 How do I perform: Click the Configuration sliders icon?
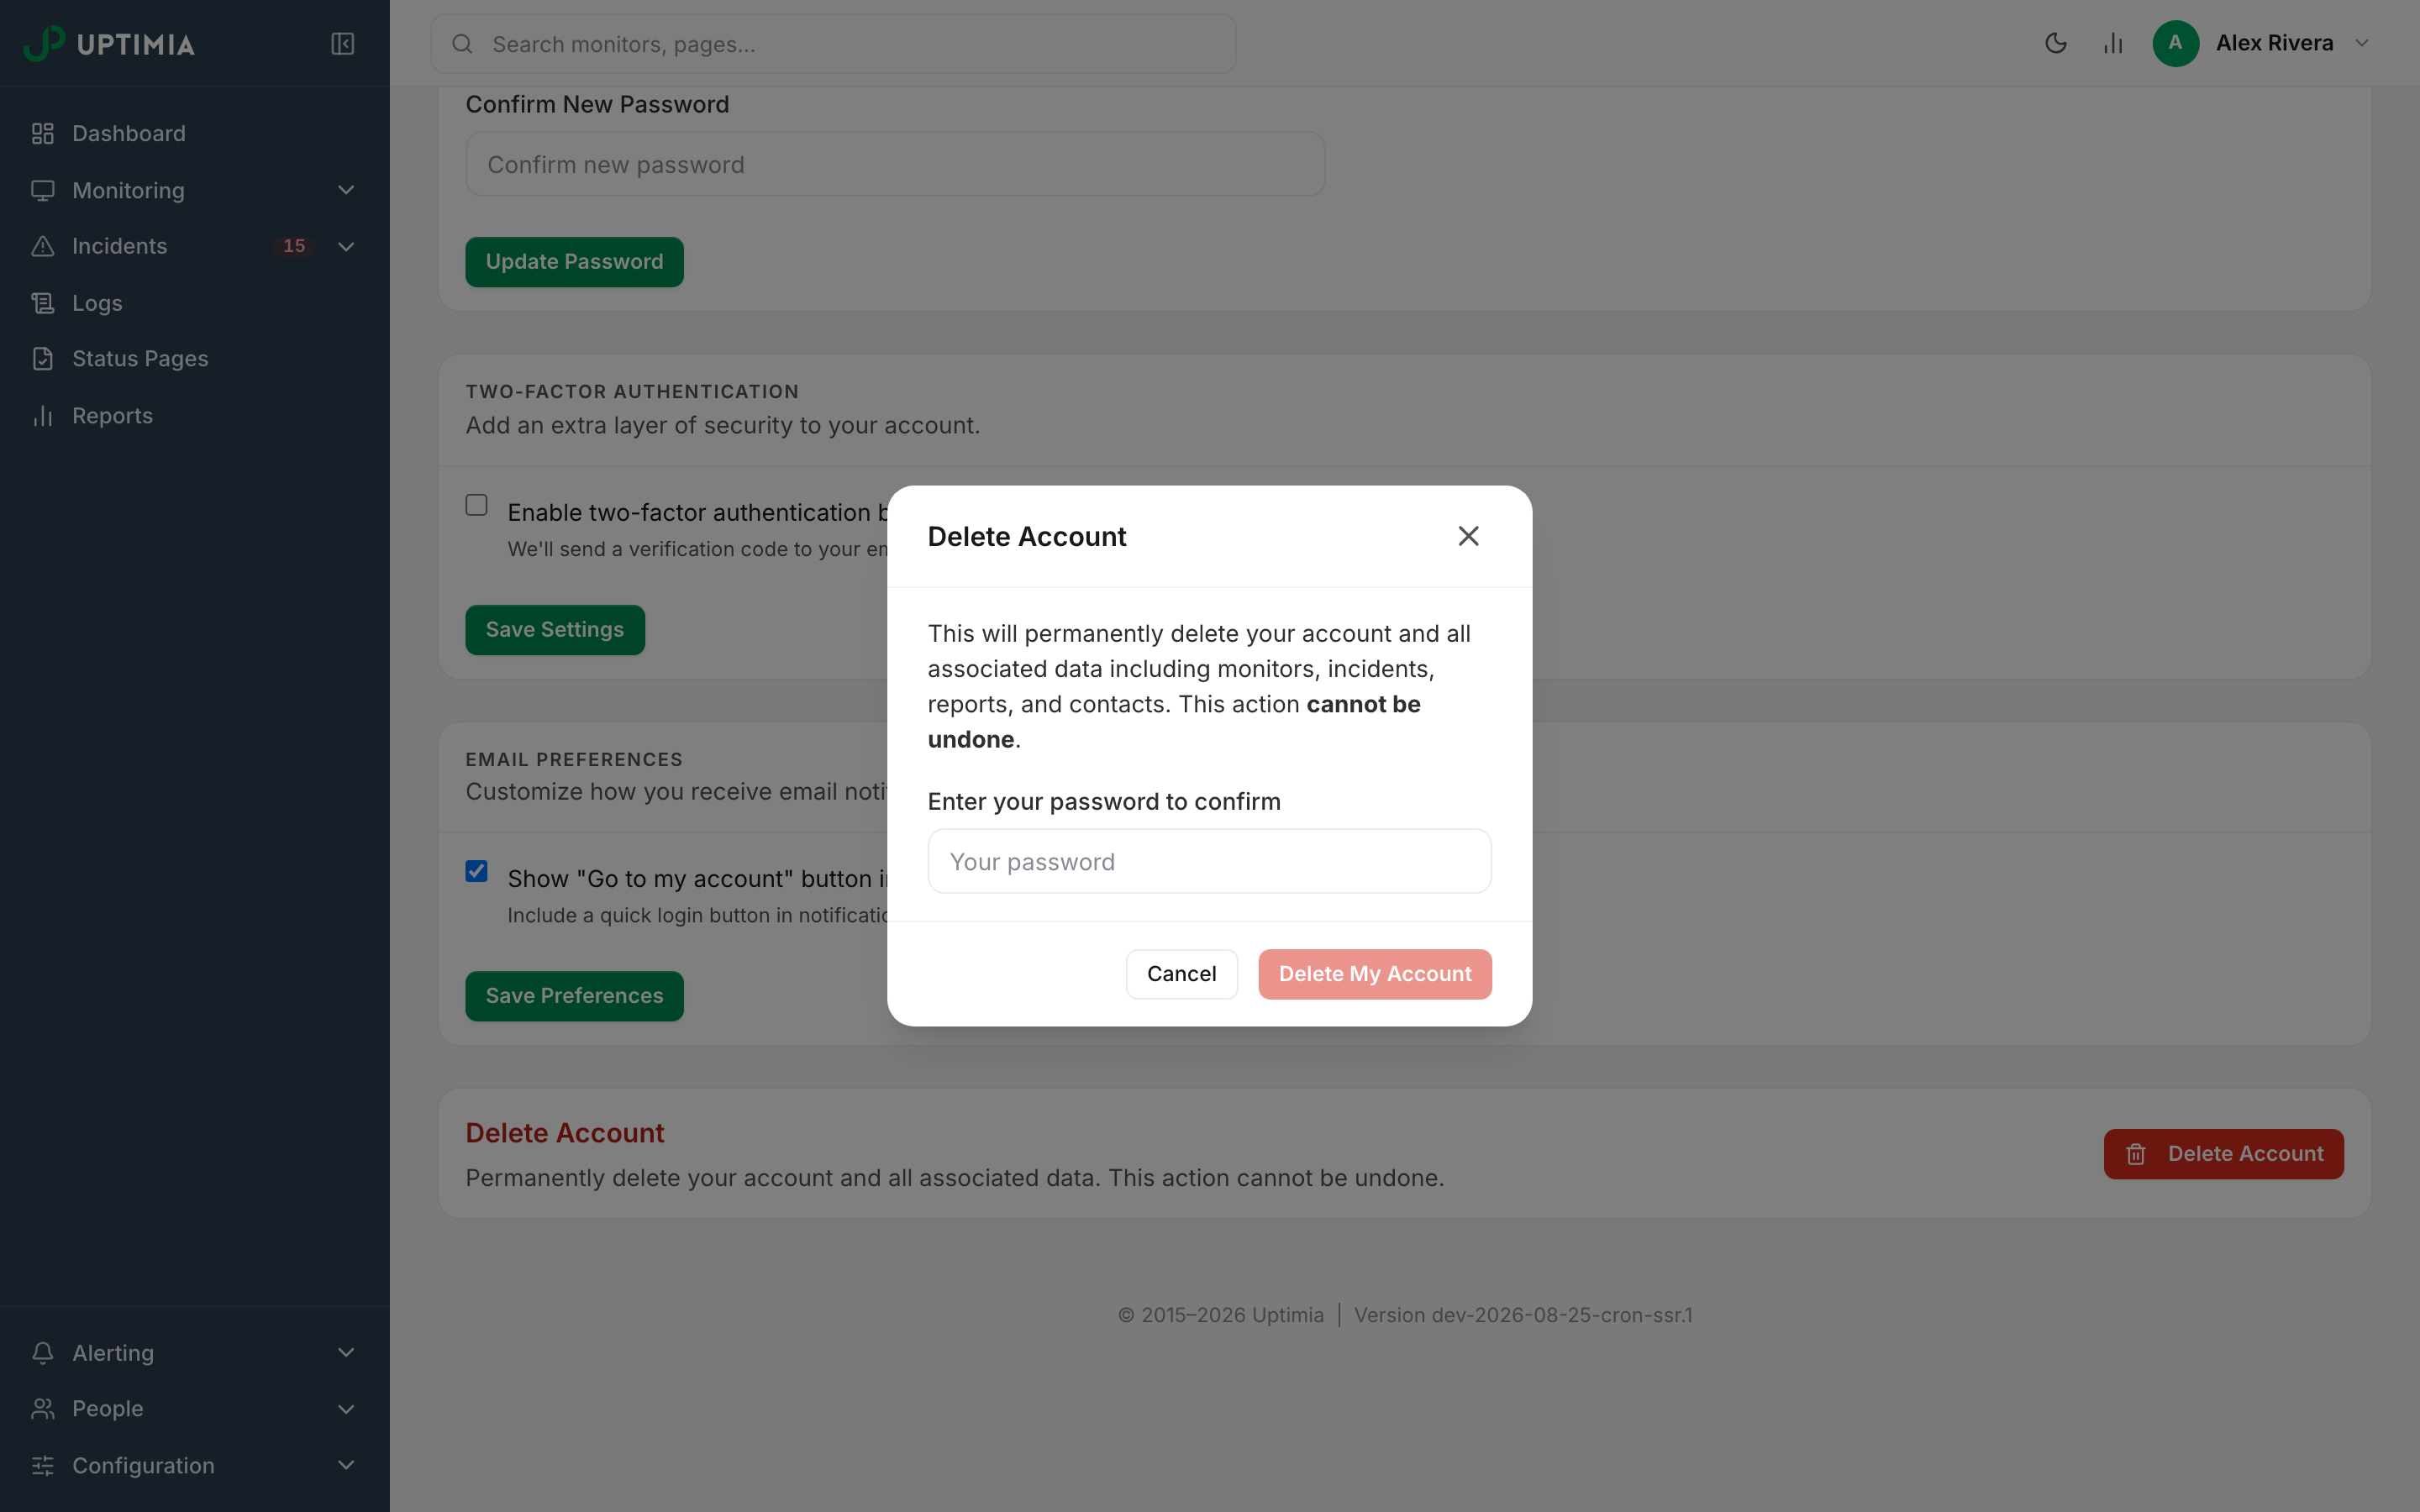tap(42, 1466)
